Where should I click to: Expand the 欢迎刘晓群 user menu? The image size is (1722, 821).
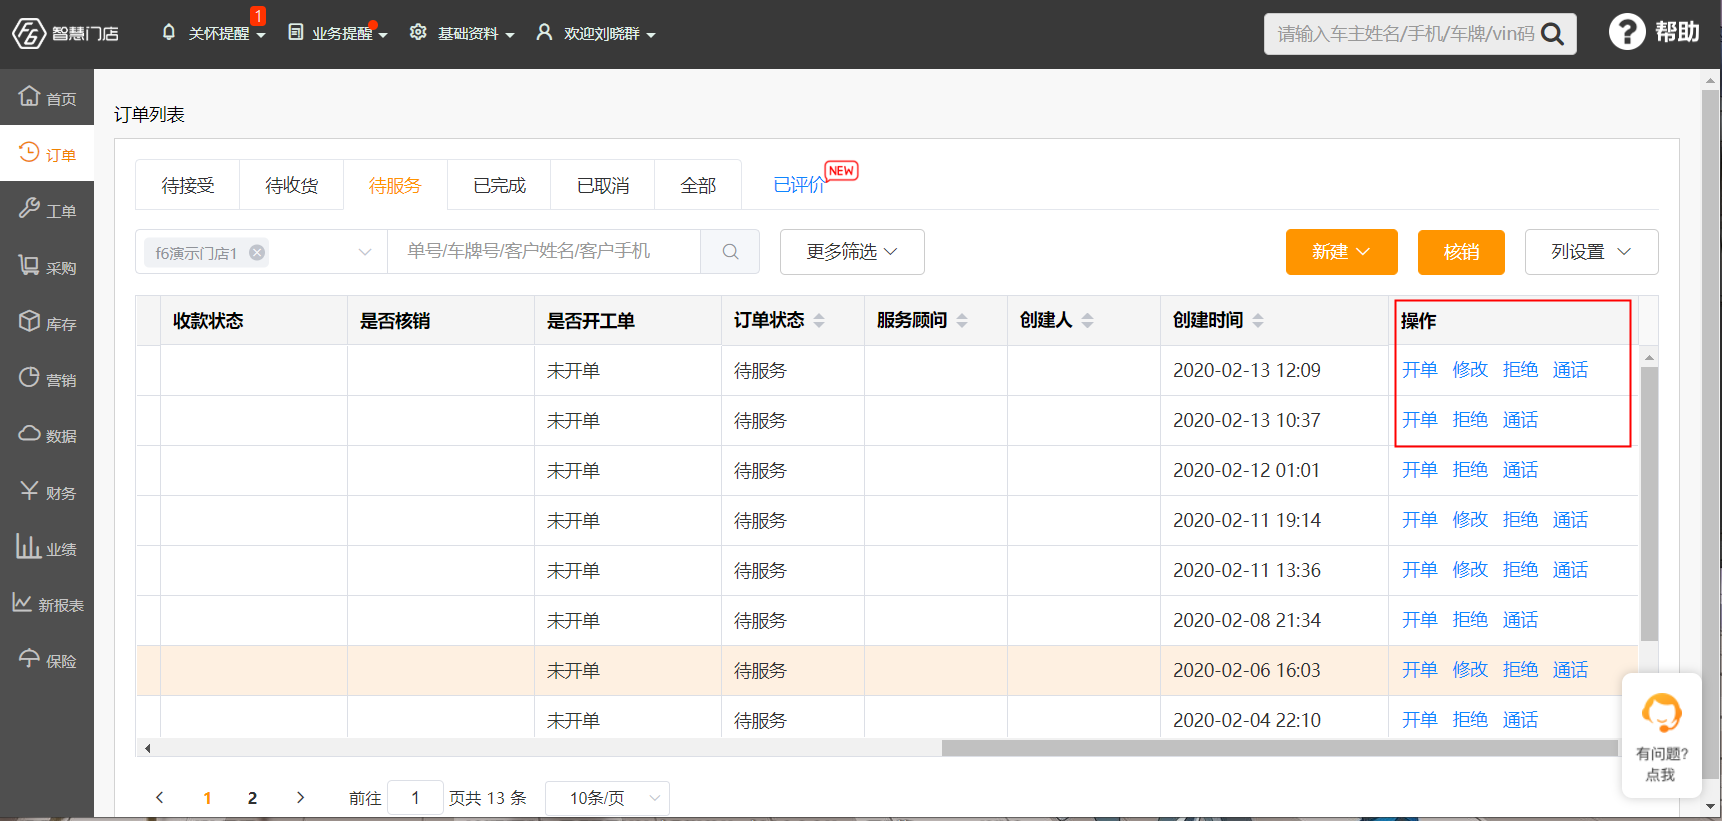click(651, 35)
